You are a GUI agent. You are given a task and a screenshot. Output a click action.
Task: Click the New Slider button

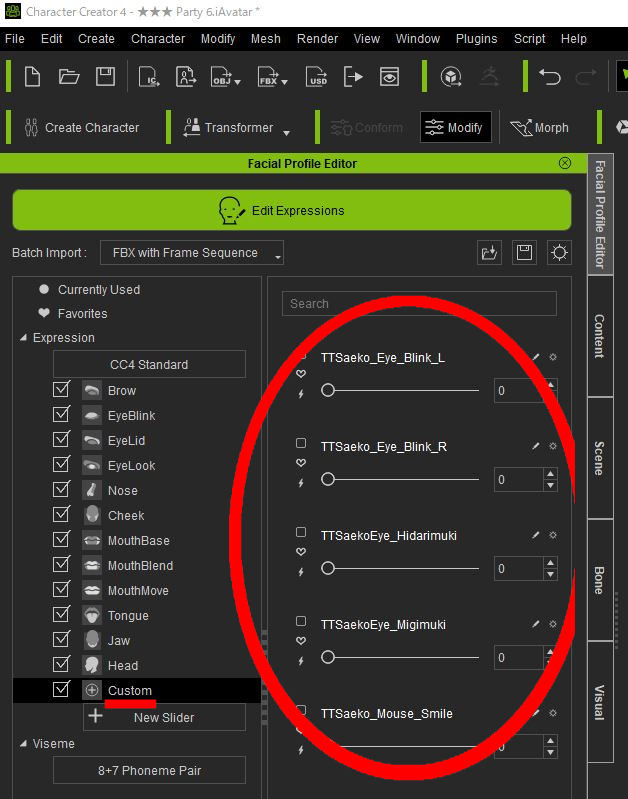[x=164, y=717]
